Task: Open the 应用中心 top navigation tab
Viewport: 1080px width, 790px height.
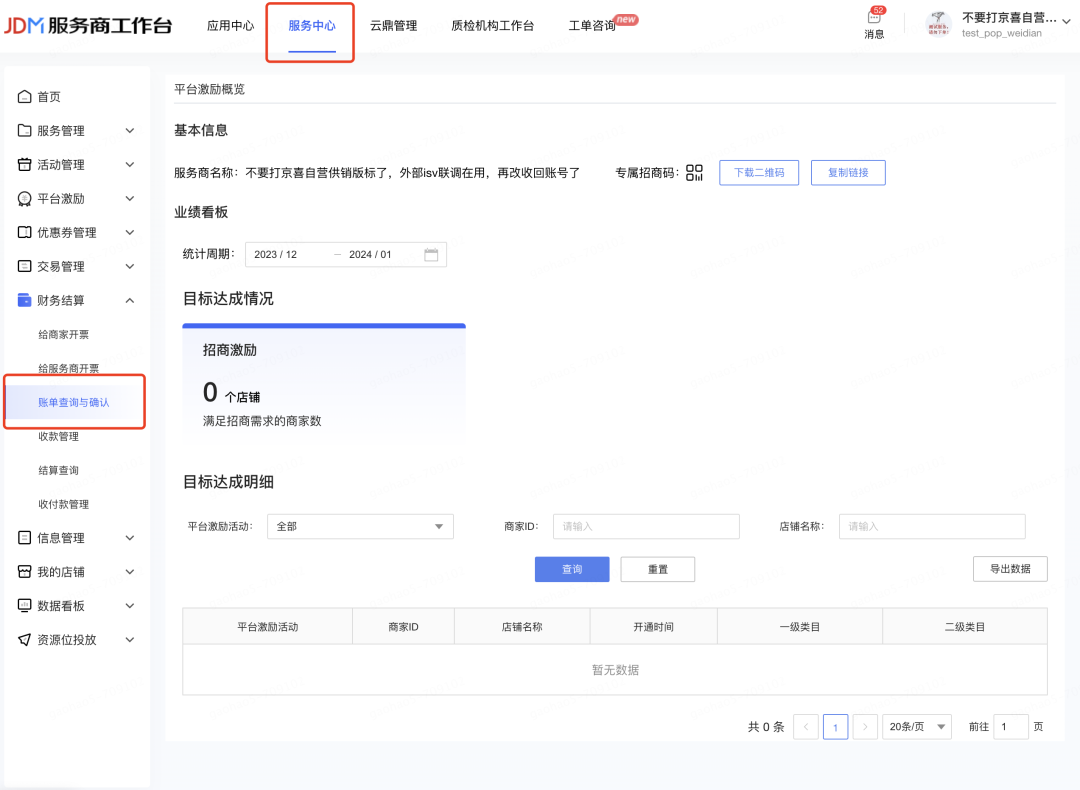Action: (x=230, y=26)
